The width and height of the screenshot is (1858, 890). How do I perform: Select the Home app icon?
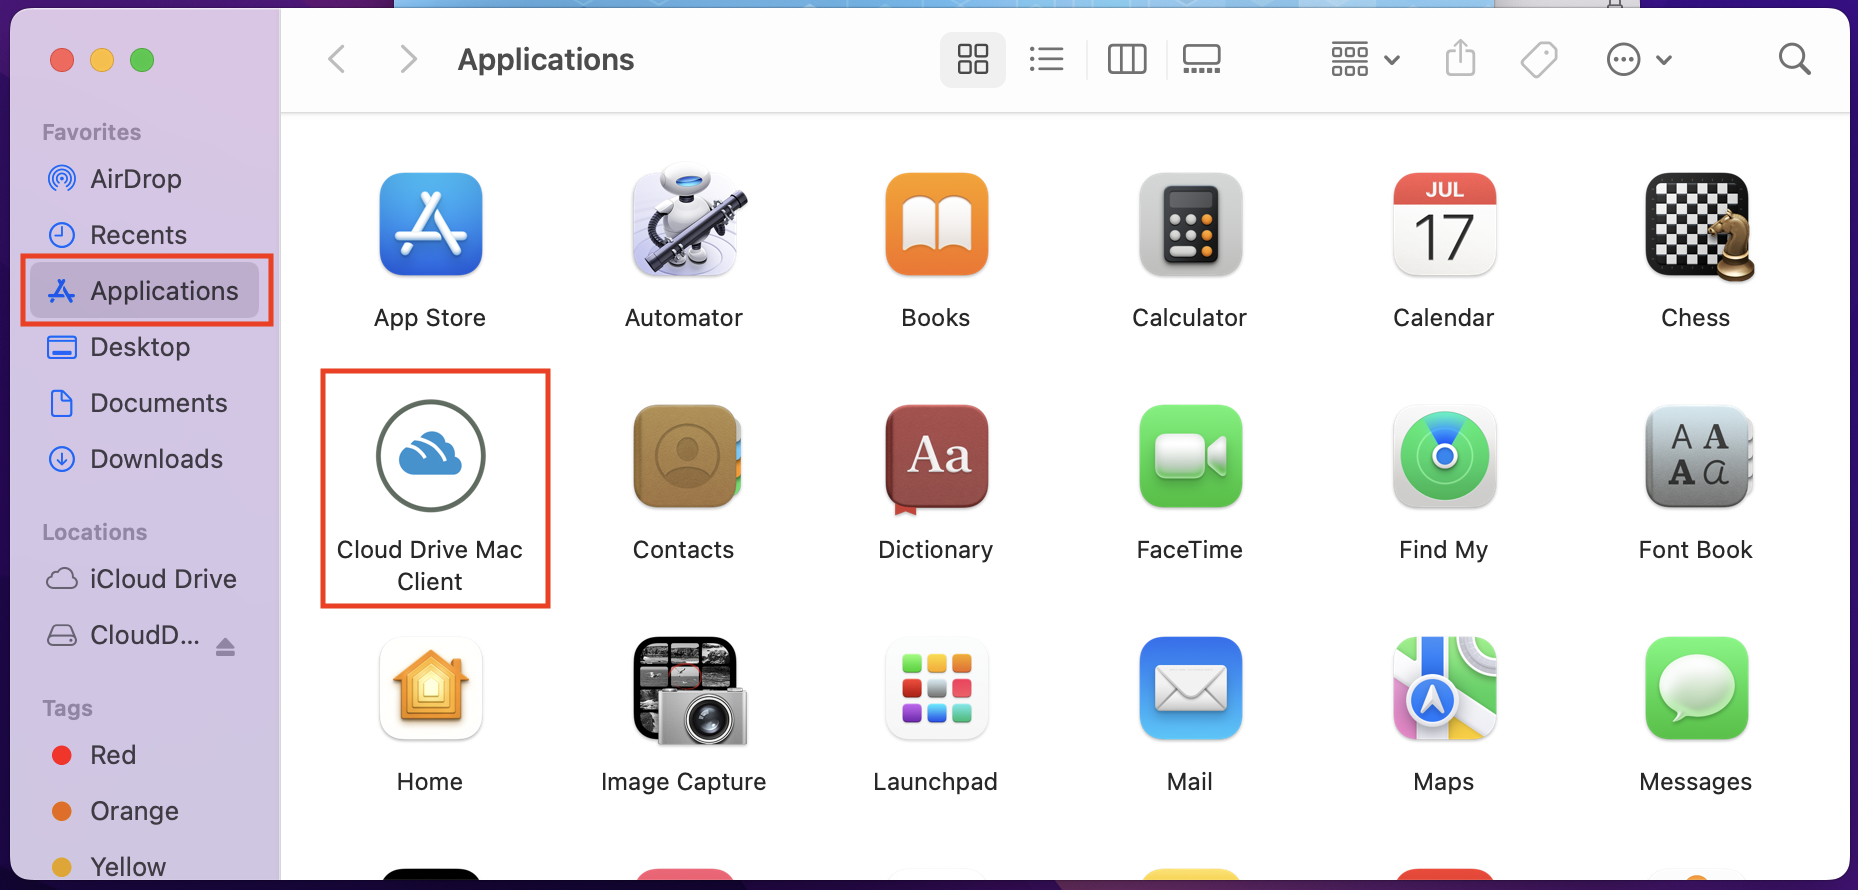[430, 688]
